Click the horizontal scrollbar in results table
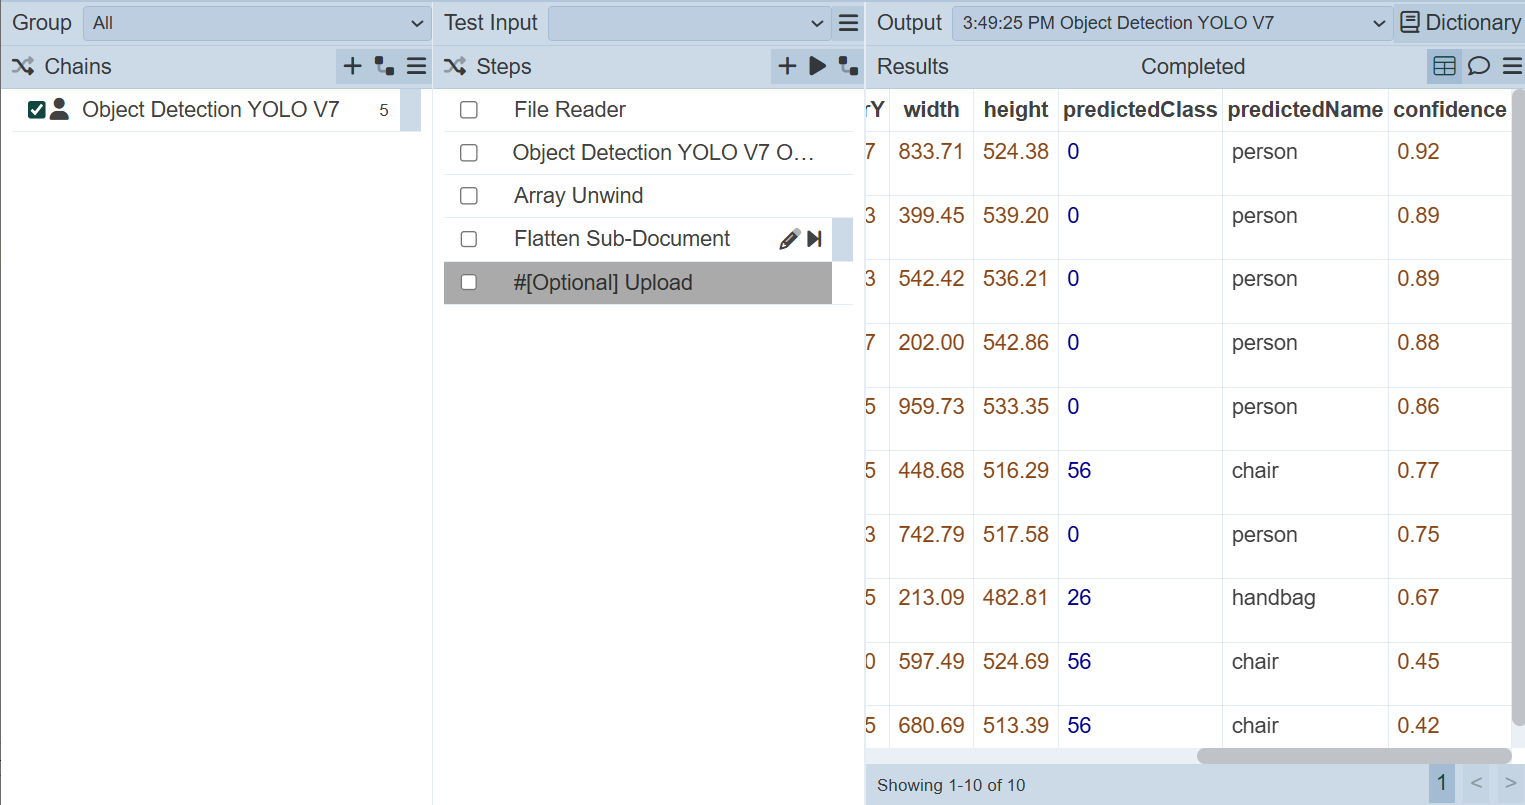The height and width of the screenshot is (805, 1525). click(x=1353, y=756)
